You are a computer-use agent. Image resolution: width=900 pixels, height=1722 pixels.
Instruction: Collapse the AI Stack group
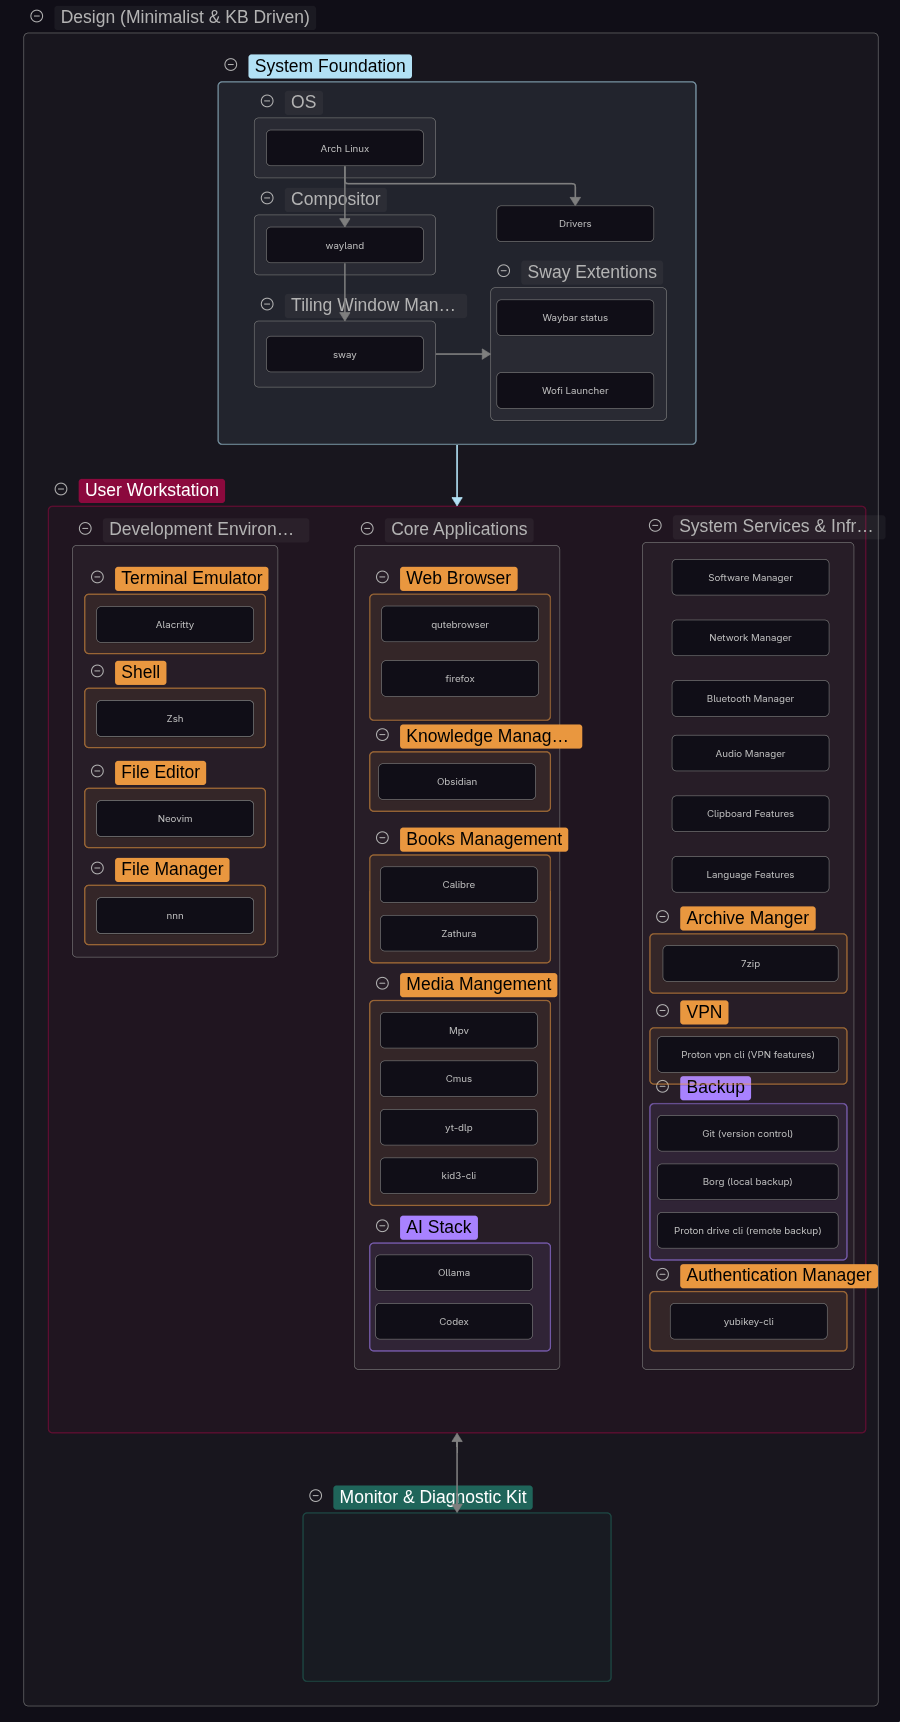click(x=382, y=1226)
